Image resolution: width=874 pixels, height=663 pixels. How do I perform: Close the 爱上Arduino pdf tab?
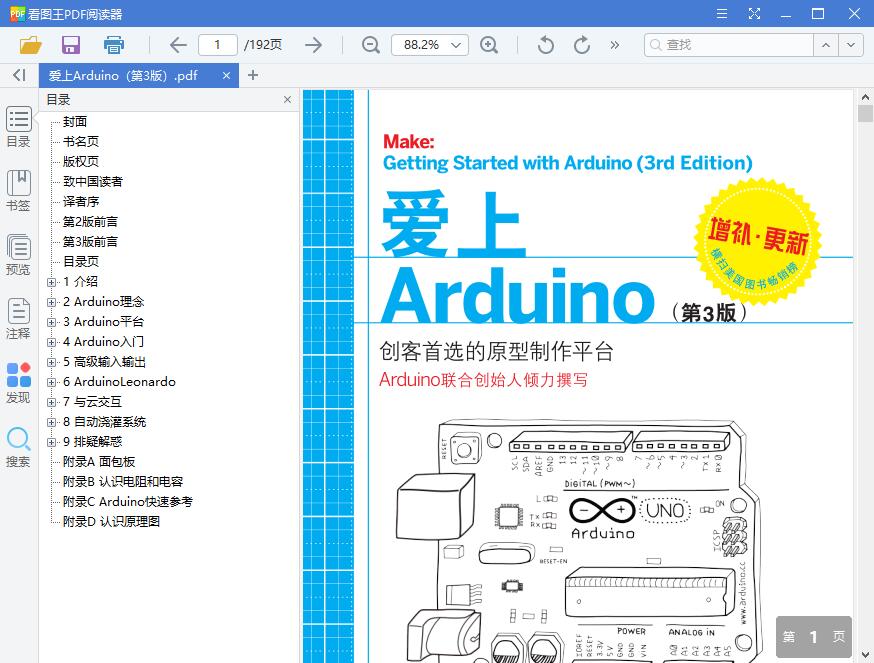pyautogui.click(x=226, y=75)
